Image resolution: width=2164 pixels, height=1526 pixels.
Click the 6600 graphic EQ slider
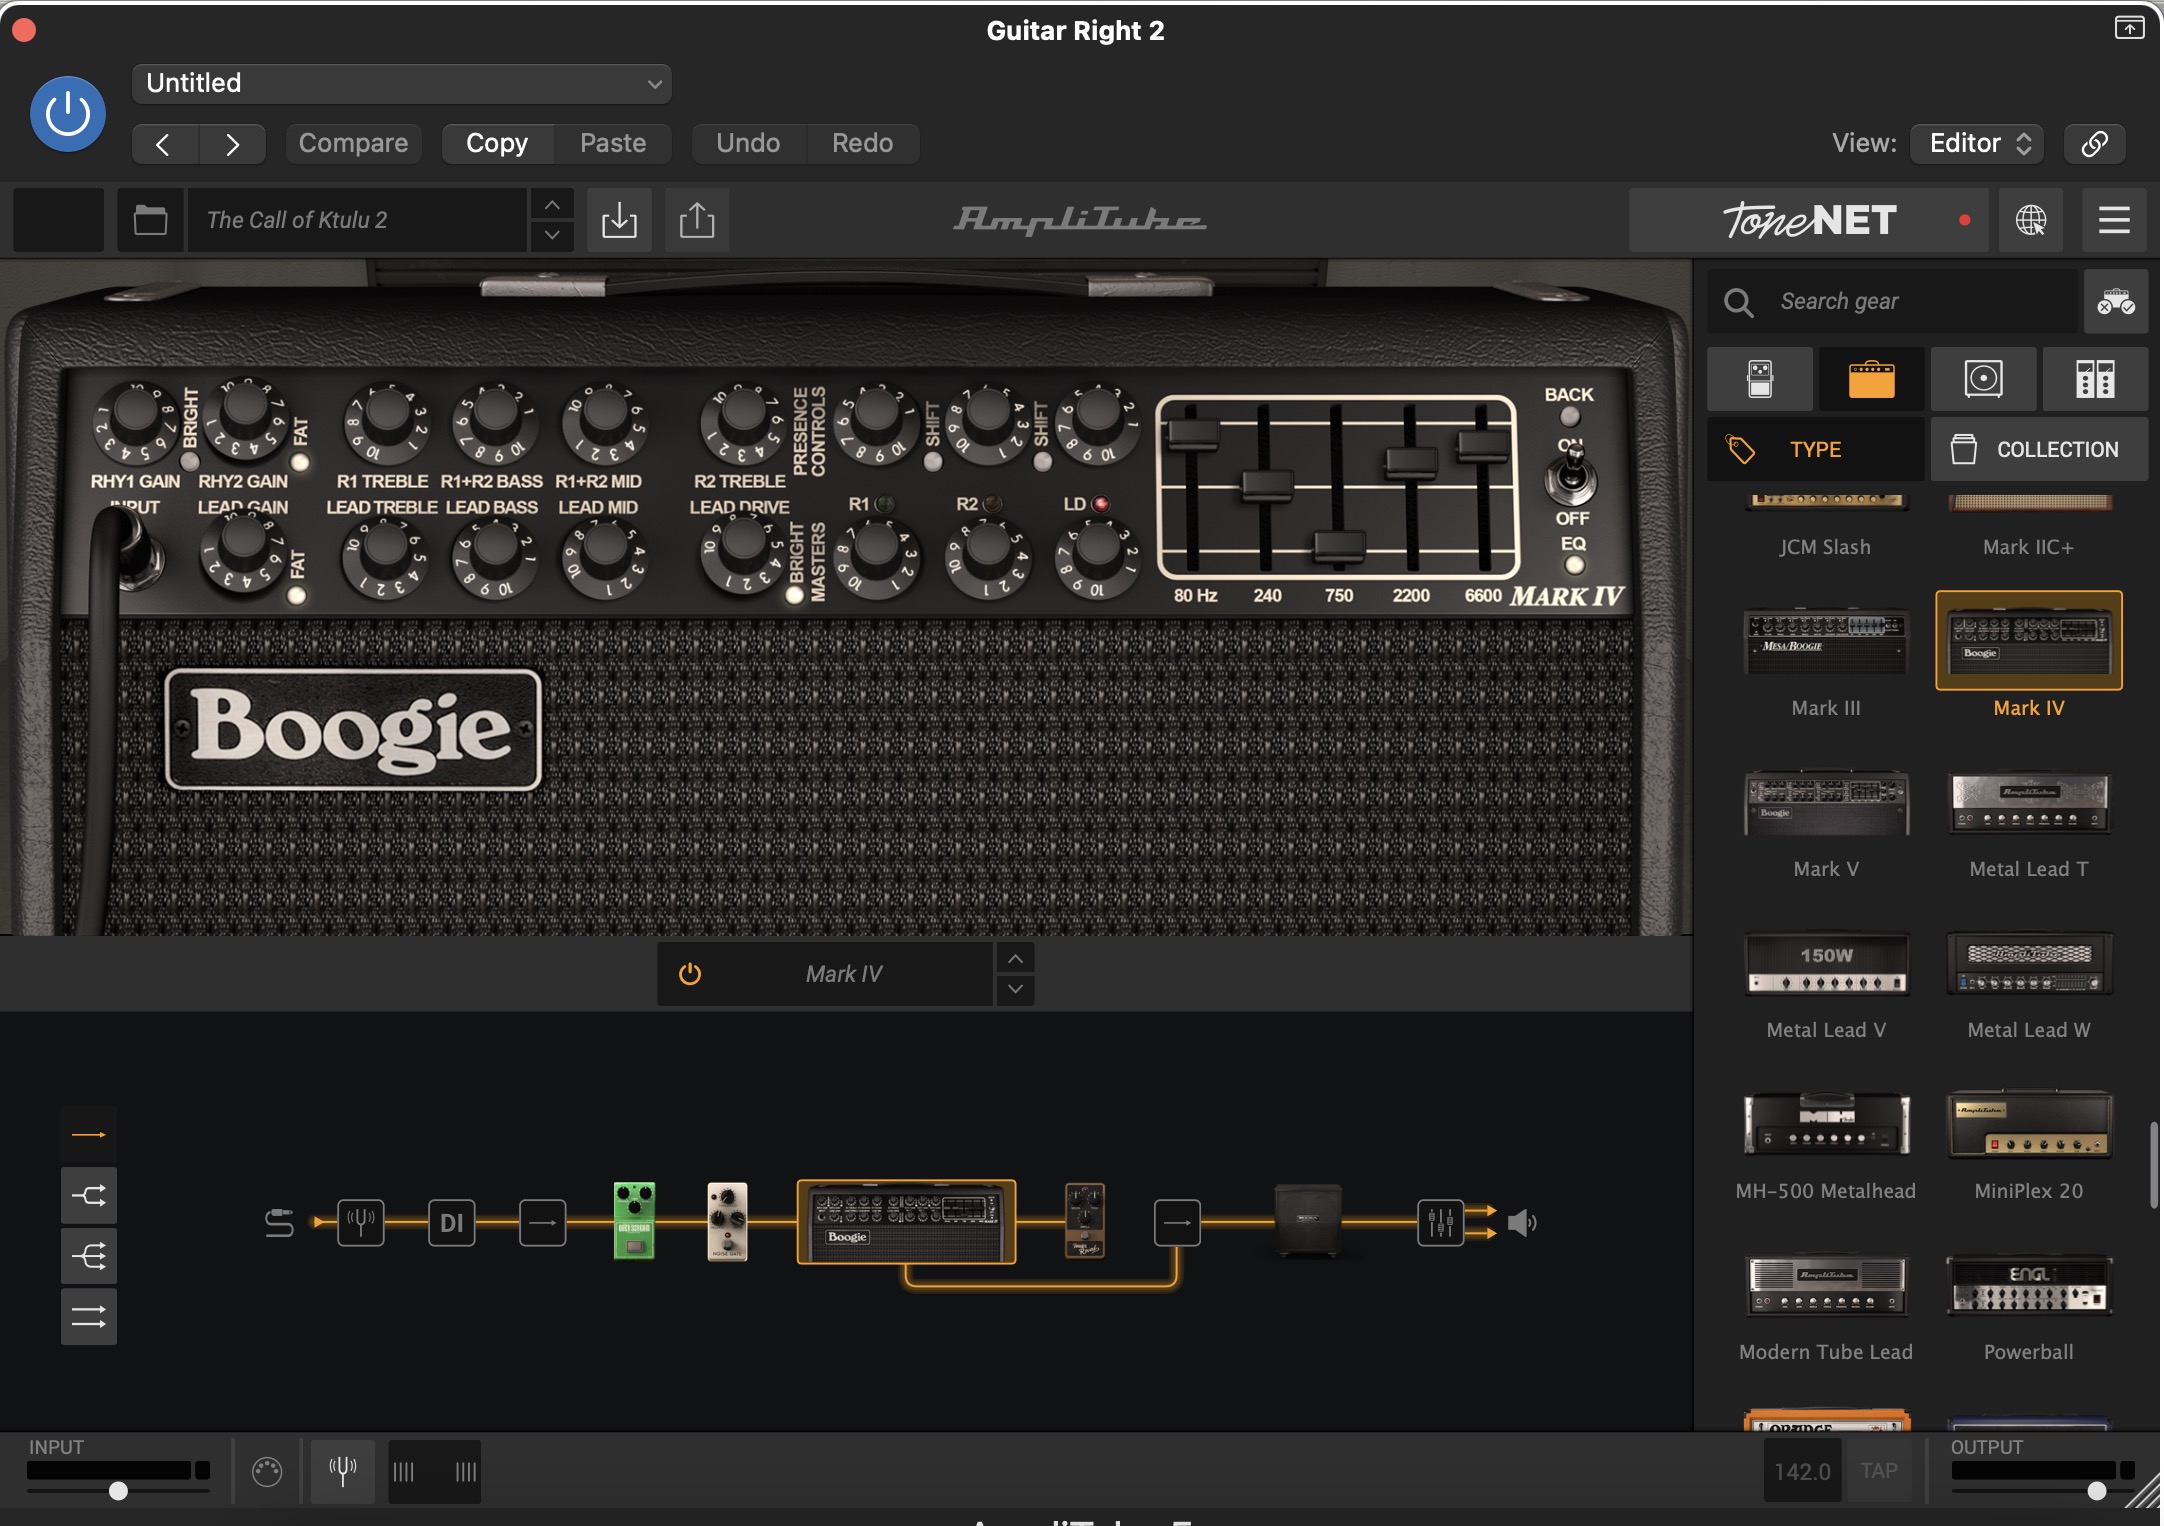point(1482,445)
